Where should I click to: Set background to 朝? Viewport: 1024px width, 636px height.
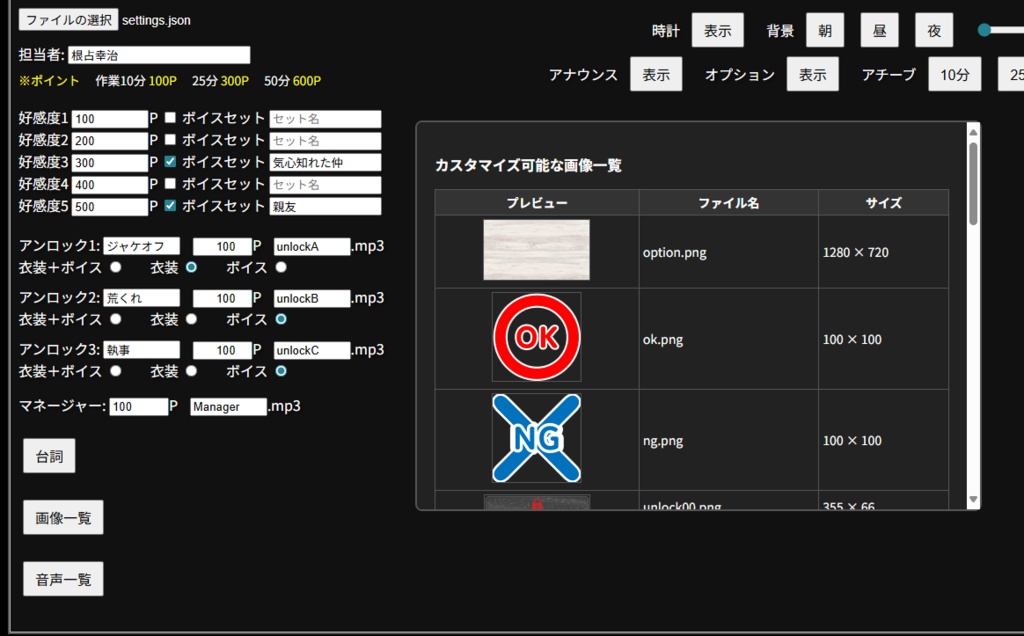(x=825, y=30)
